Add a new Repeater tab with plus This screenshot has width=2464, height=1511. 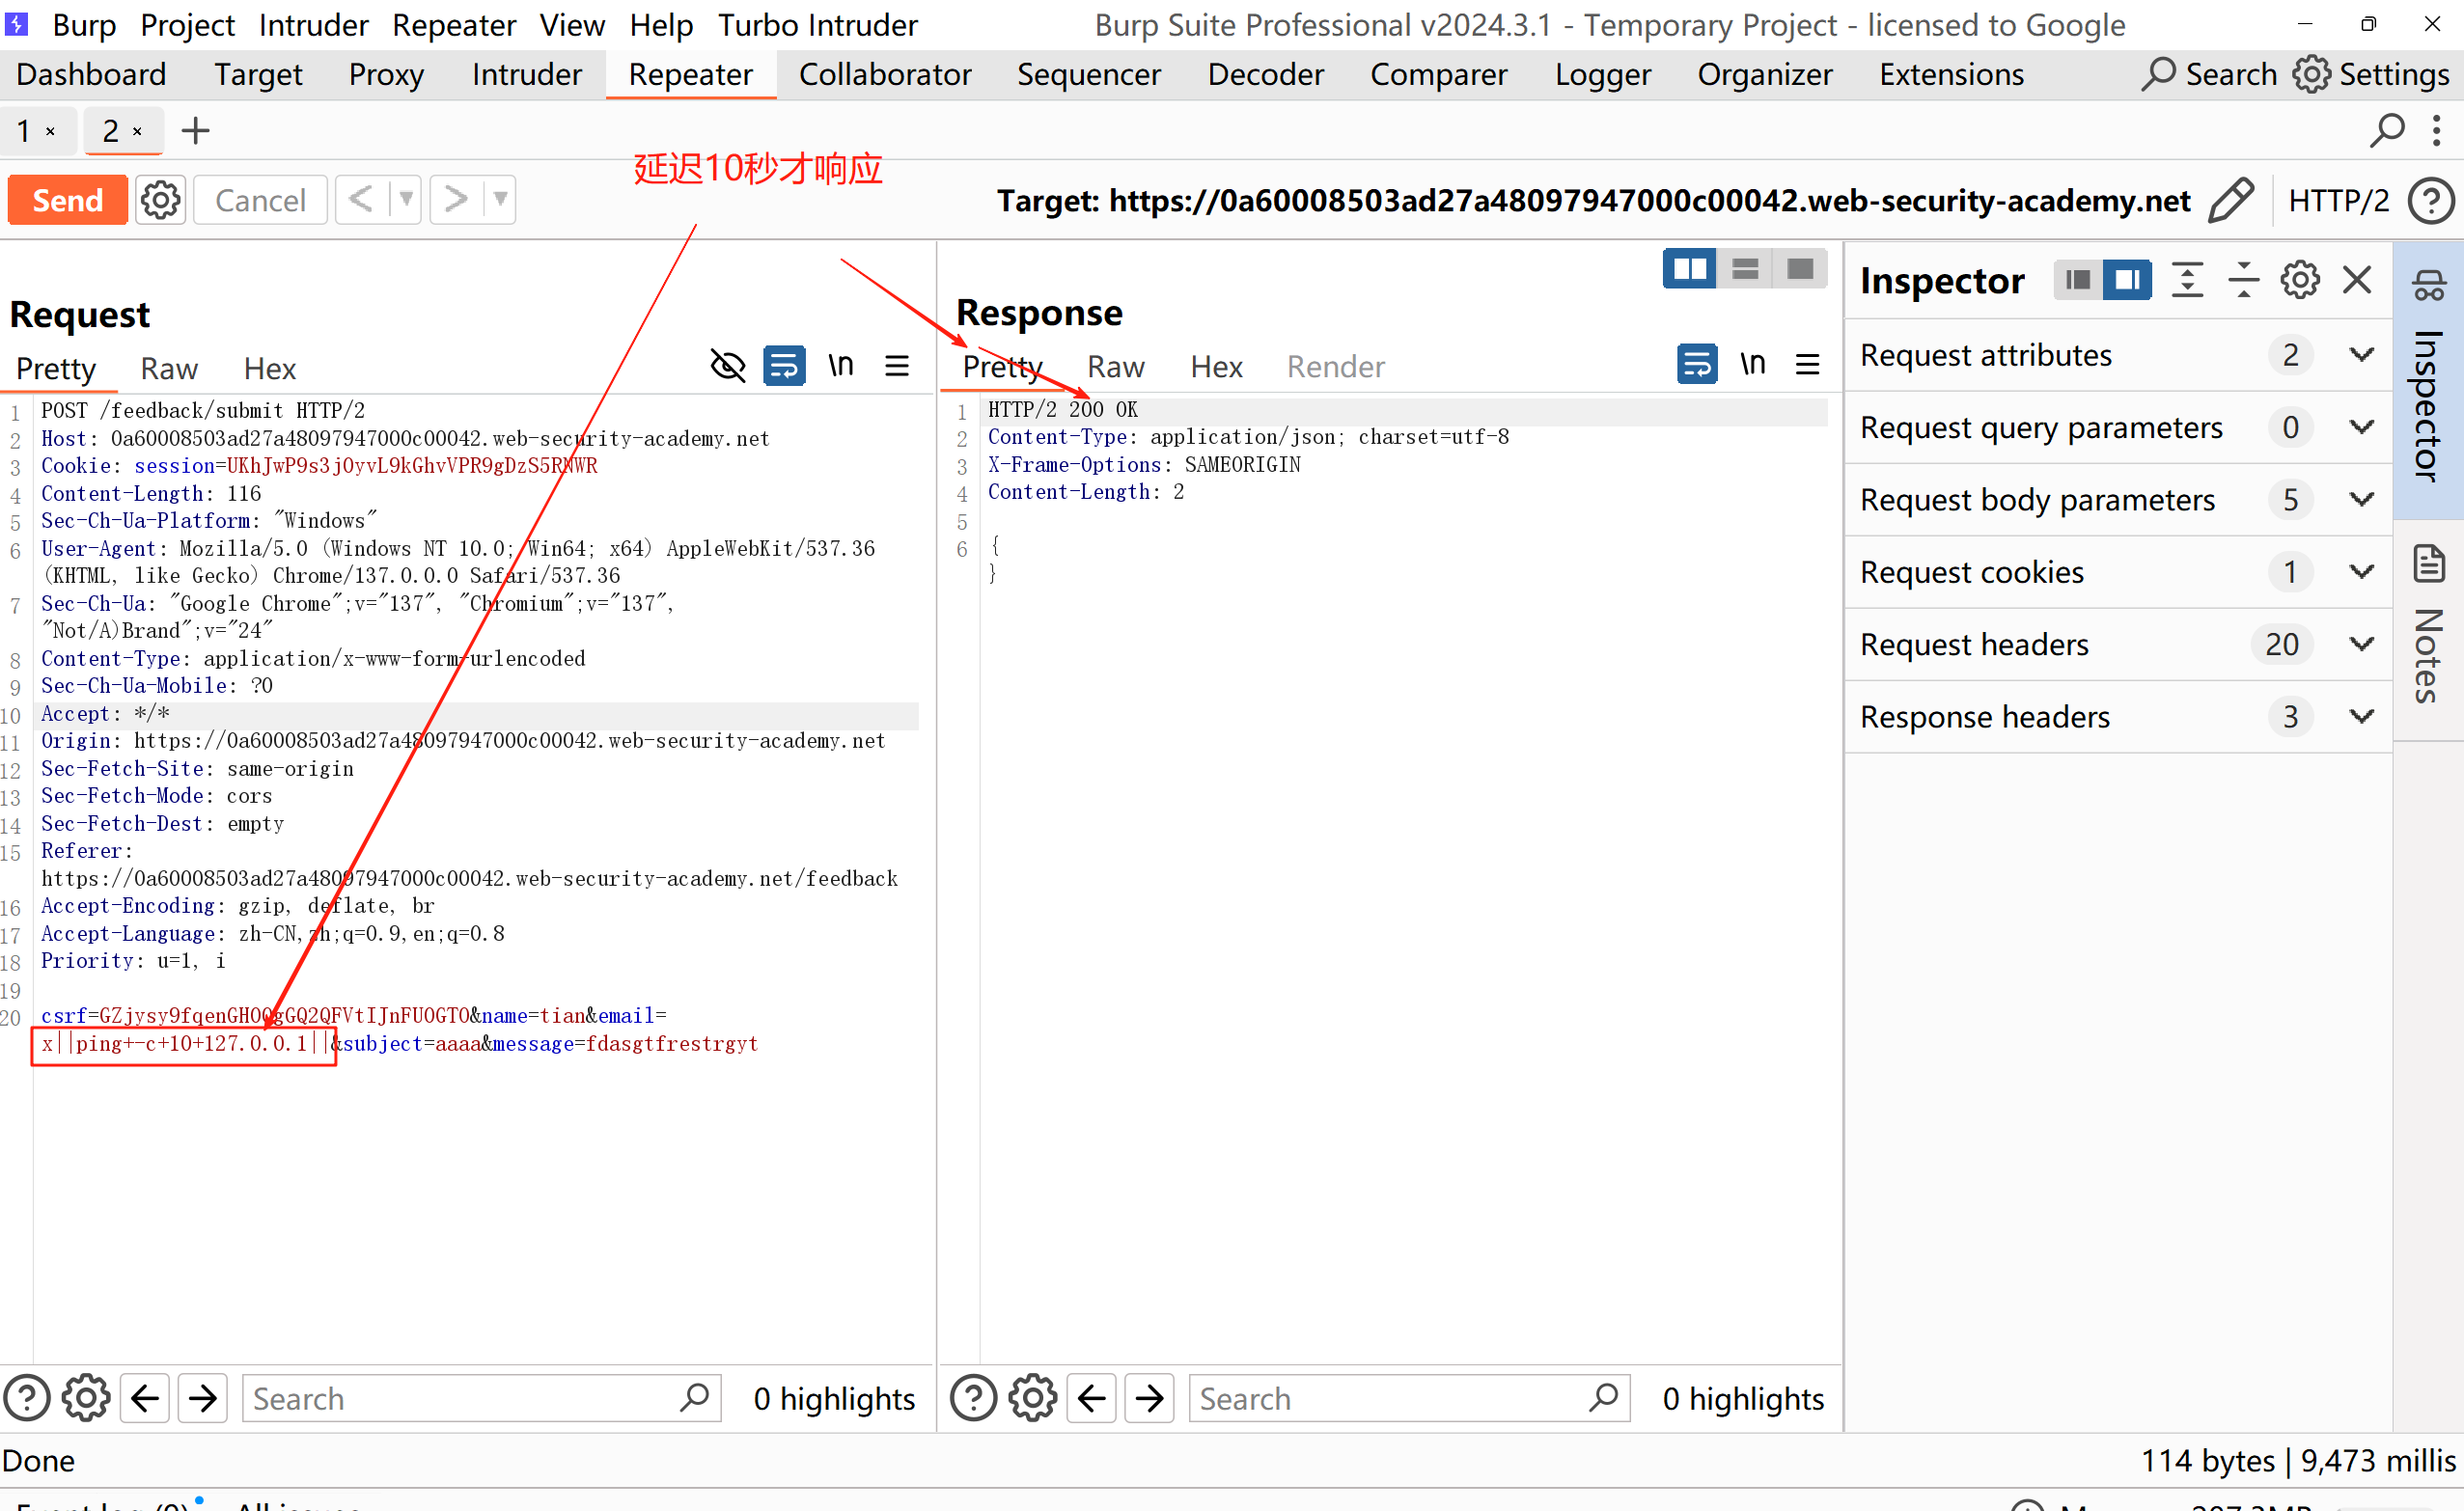point(195,131)
